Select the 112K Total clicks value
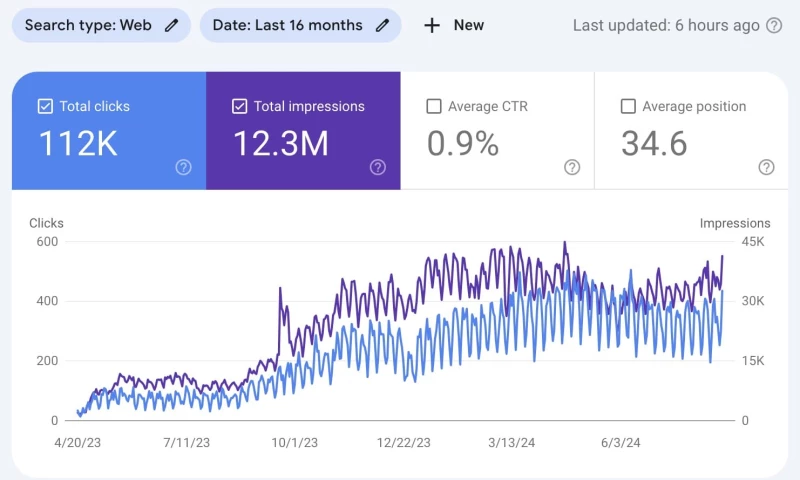This screenshot has width=800, height=480. point(78,144)
